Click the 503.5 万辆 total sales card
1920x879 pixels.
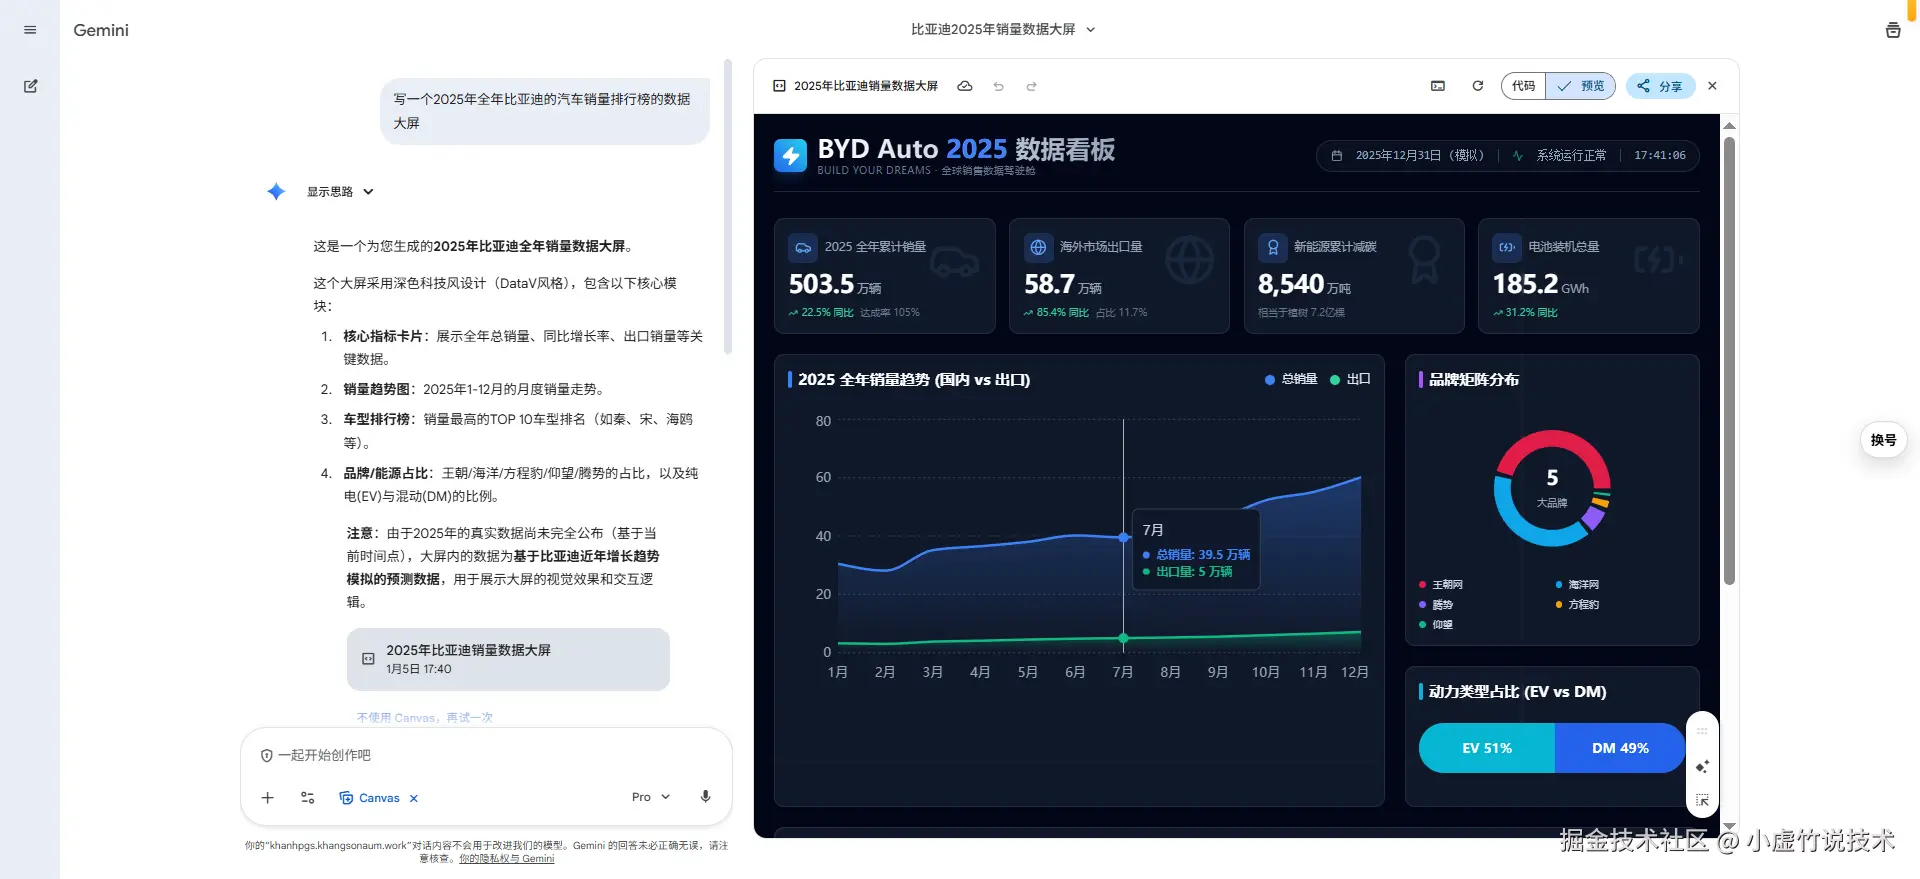pos(884,276)
